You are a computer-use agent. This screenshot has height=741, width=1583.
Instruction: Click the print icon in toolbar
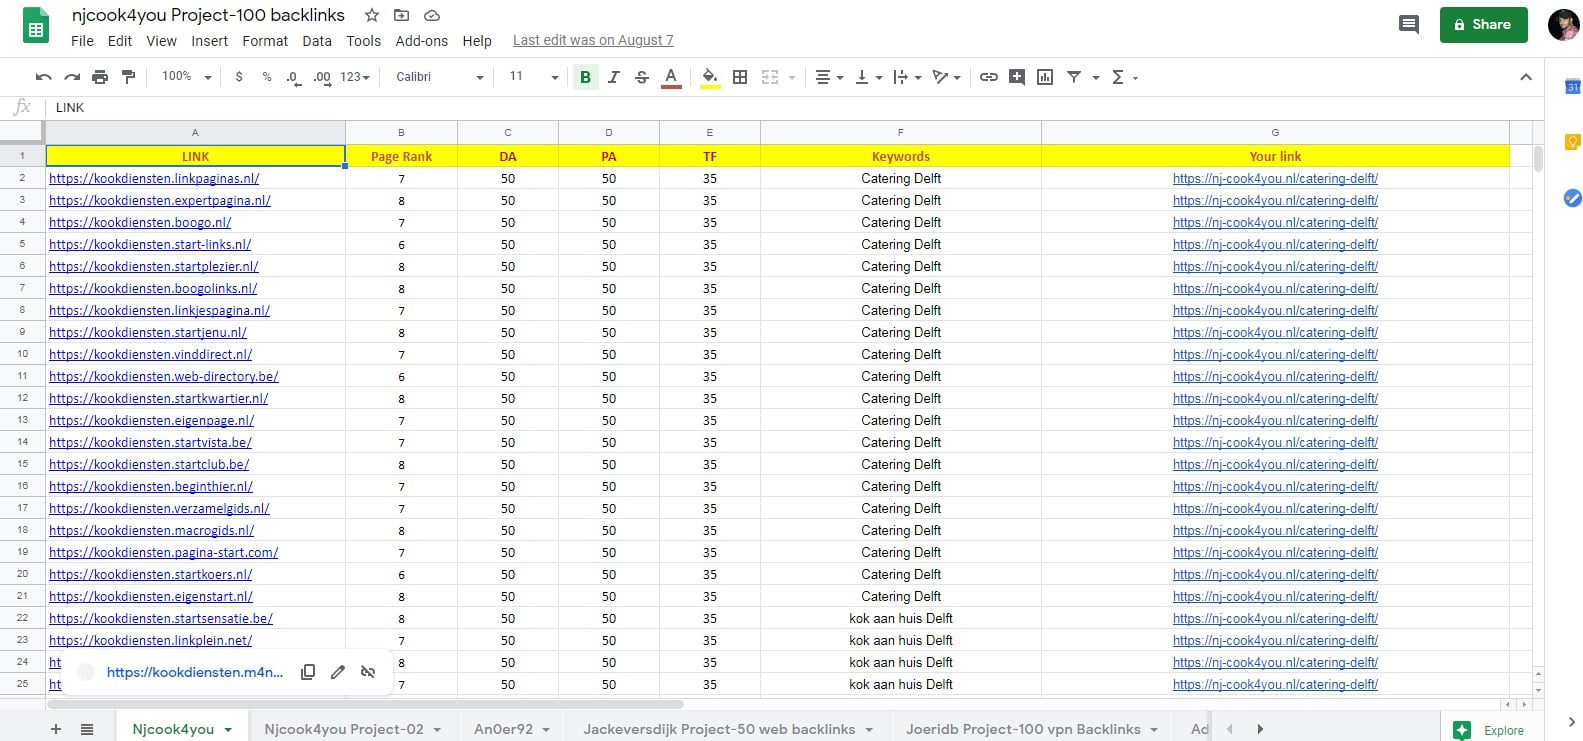pyautogui.click(x=100, y=77)
